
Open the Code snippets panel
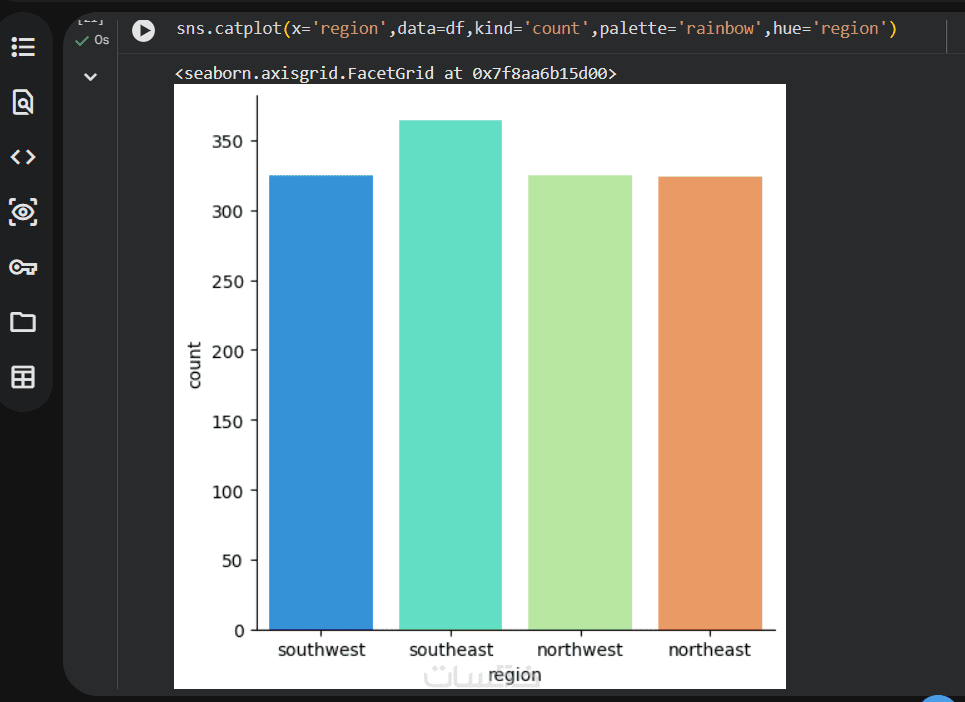[x=22, y=157]
